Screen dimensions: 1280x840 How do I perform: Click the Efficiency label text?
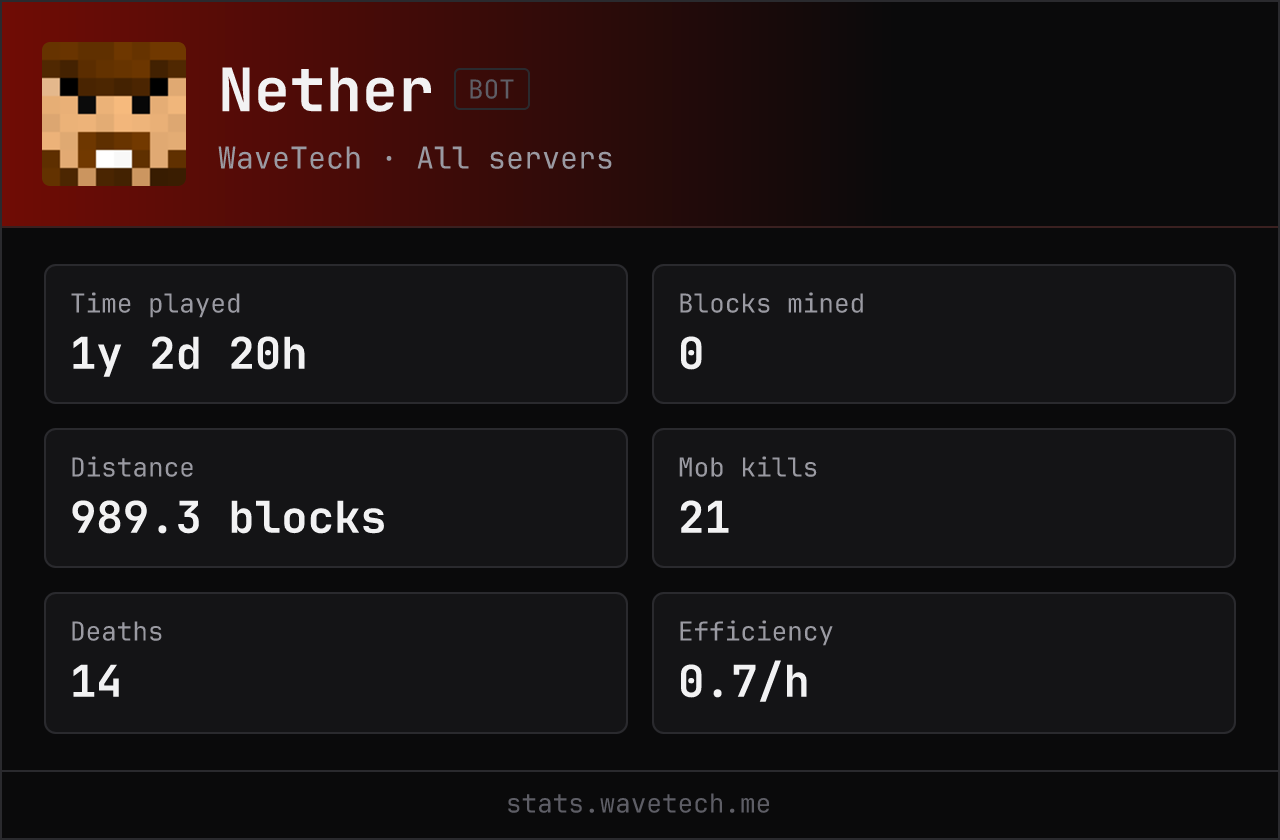[x=756, y=632]
